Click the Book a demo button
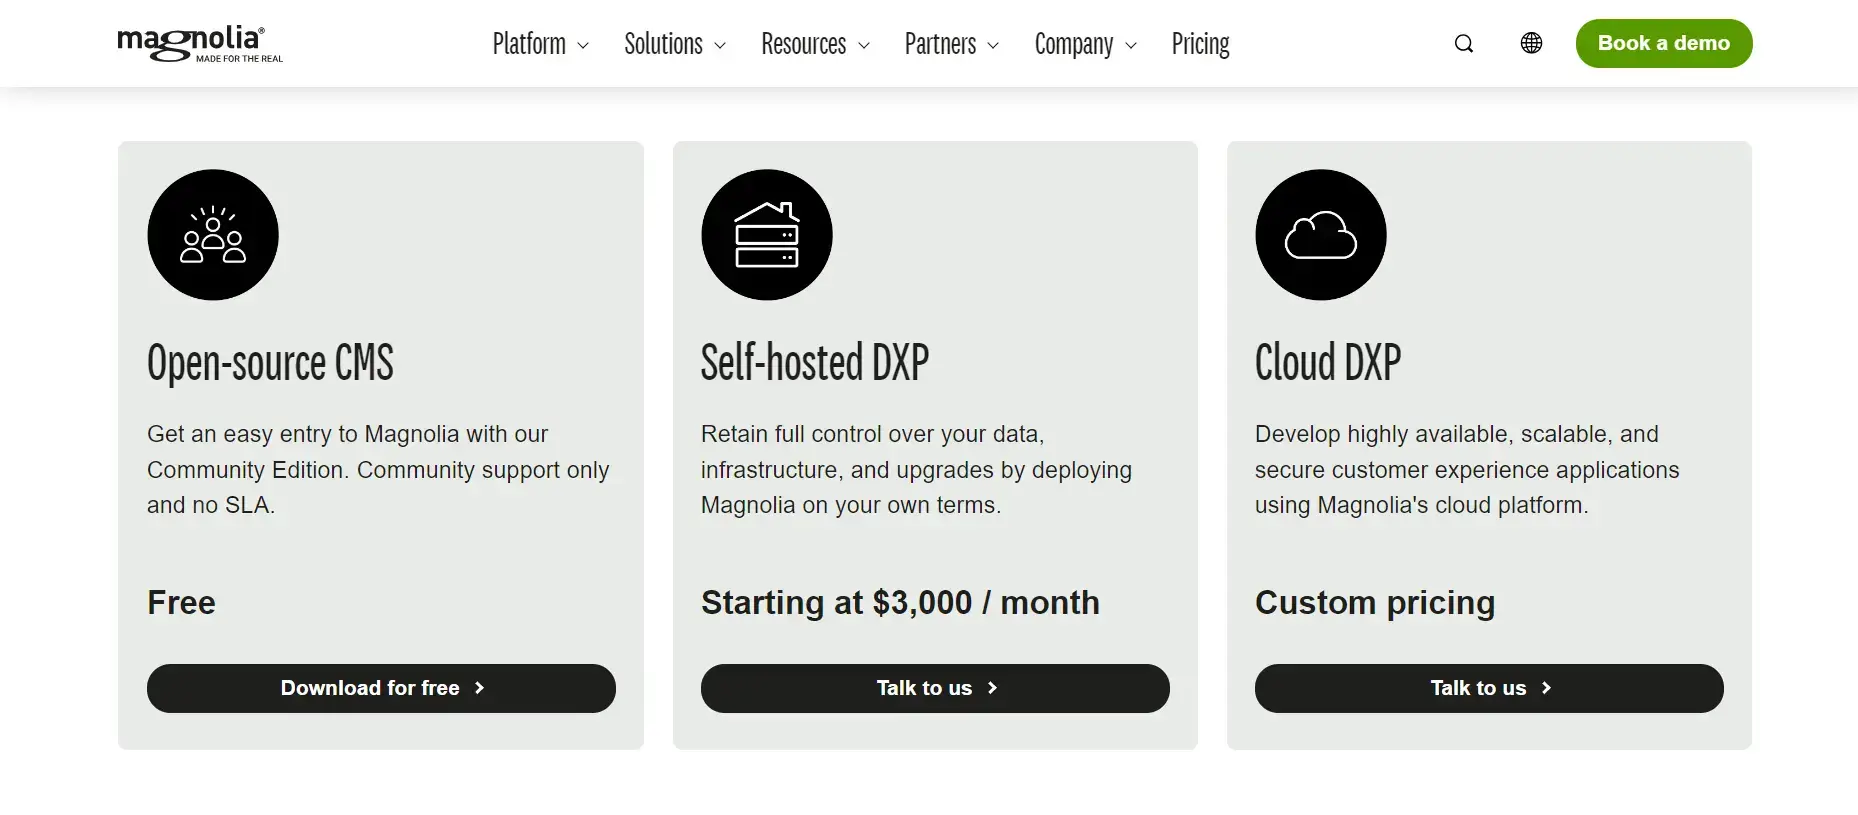This screenshot has height=815, width=1858. (1664, 43)
